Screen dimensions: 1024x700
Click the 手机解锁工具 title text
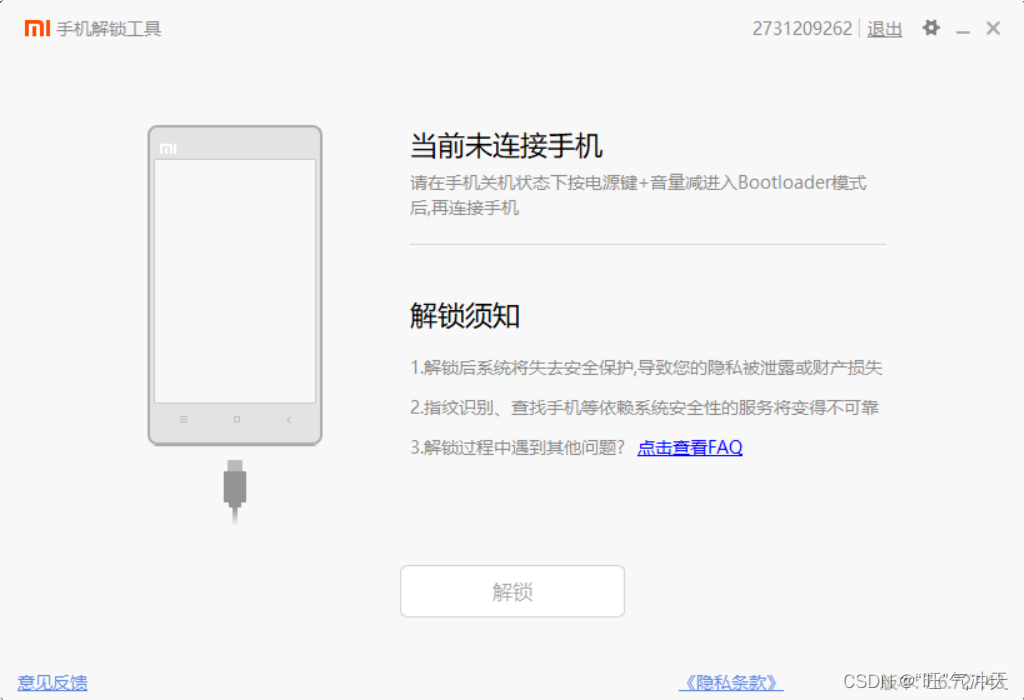click(108, 29)
